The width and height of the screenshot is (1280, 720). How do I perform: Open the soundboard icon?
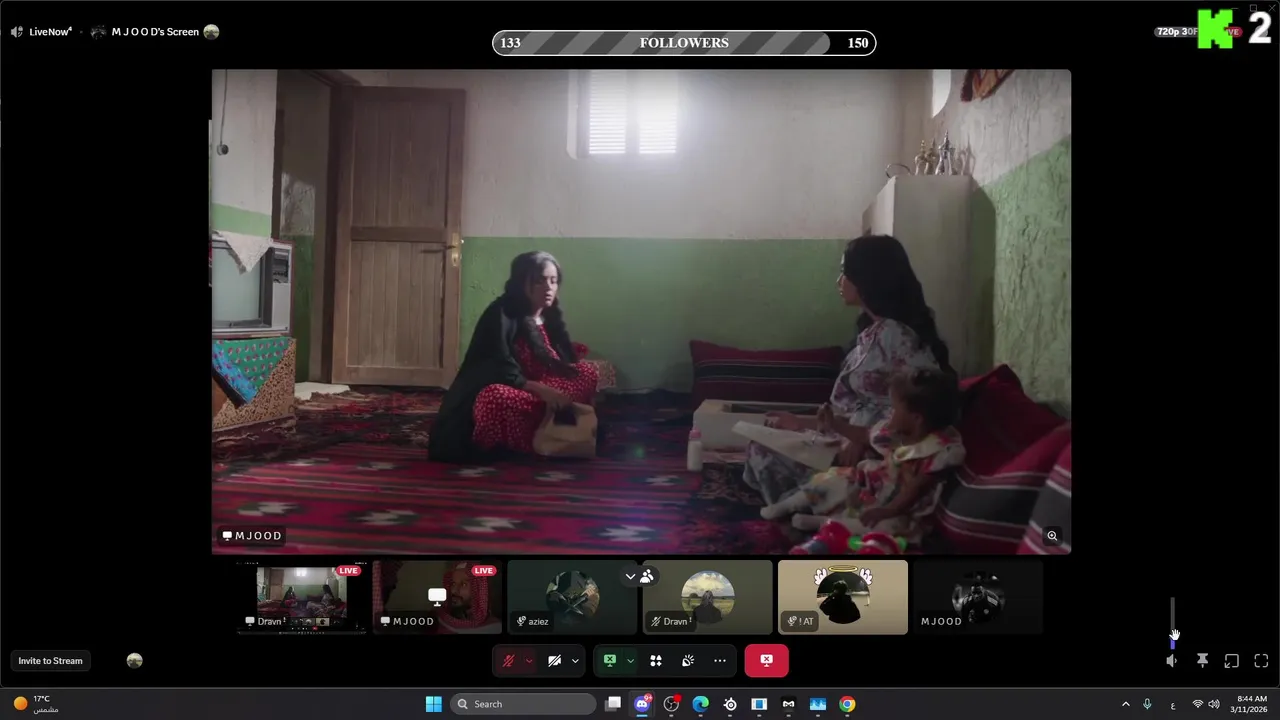click(x=688, y=661)
